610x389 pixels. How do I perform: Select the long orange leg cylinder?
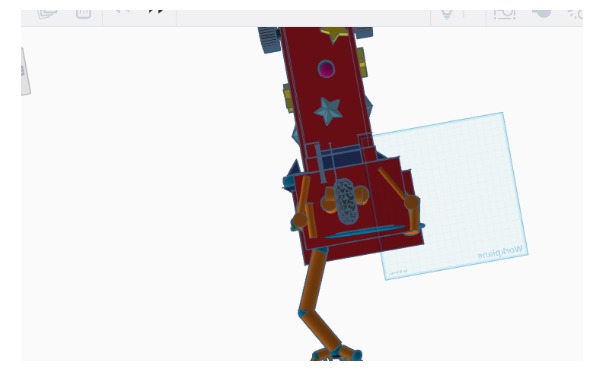coord(314,279)
